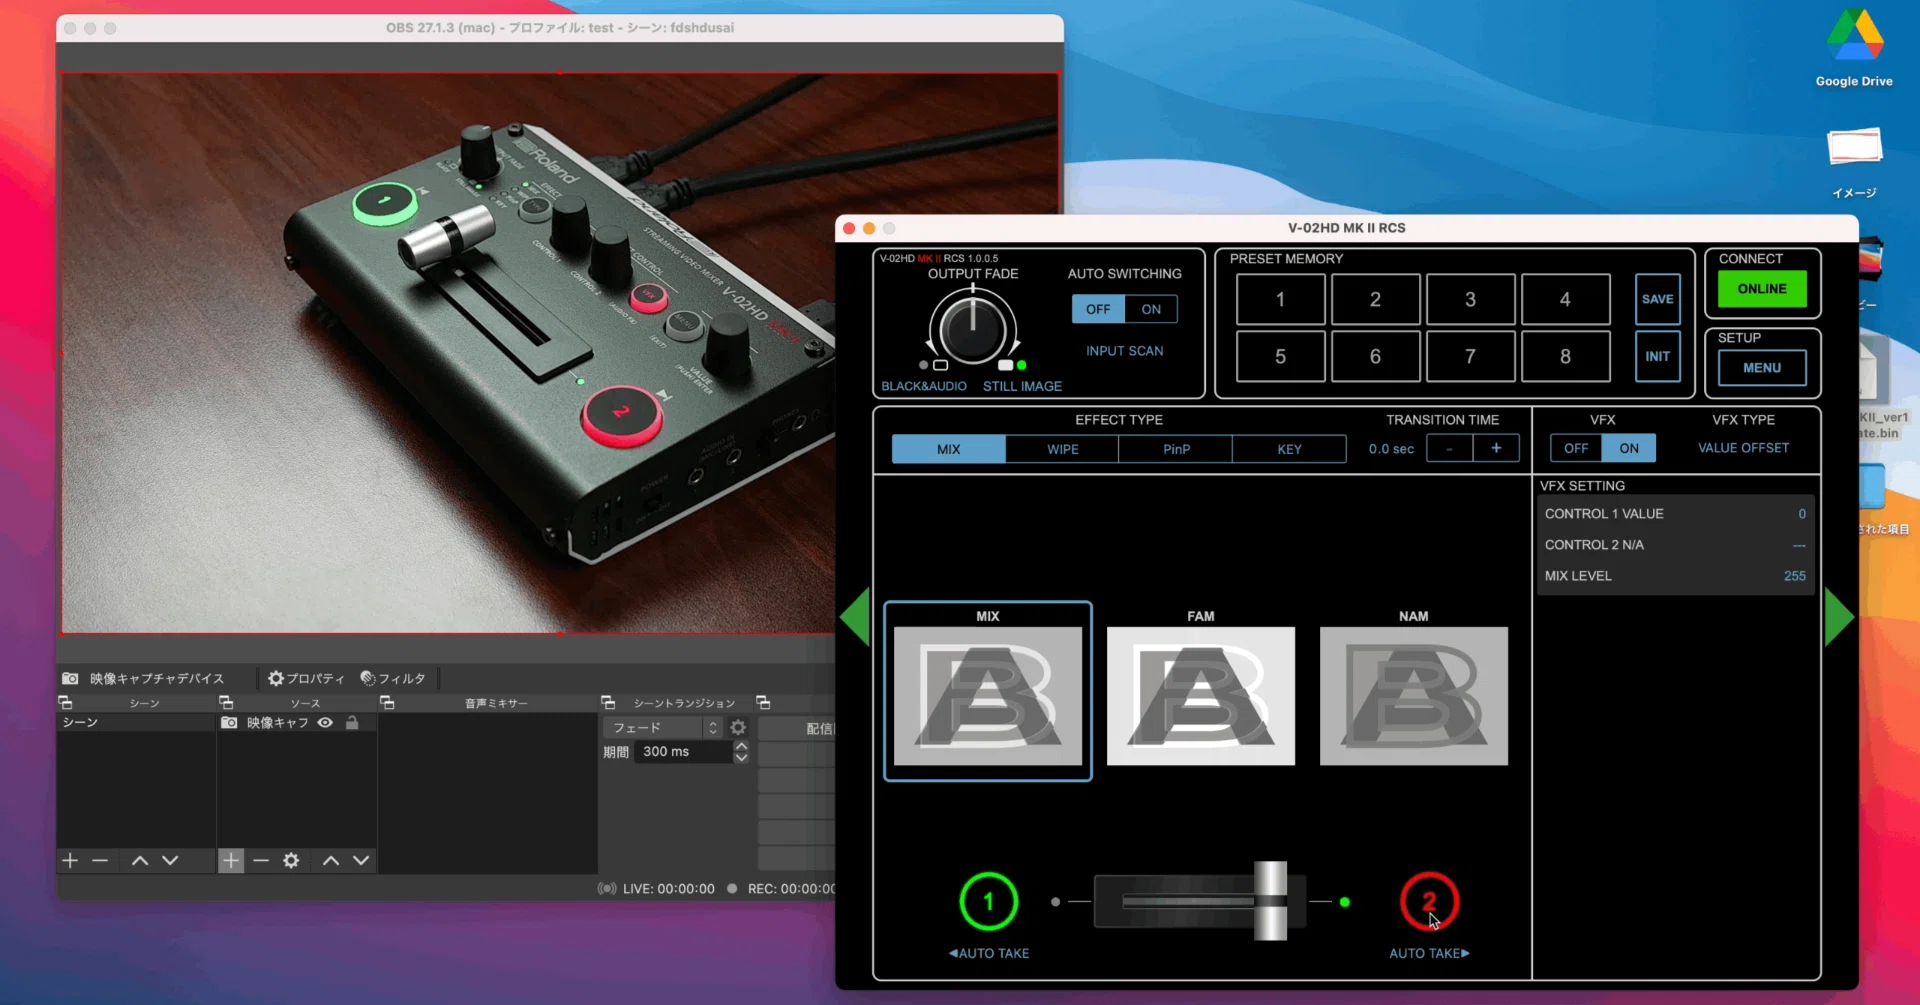Click BLACK&AUDIO output fade indicator icon
This screenshot has height=1005, width=1920.
coord(940,365)
